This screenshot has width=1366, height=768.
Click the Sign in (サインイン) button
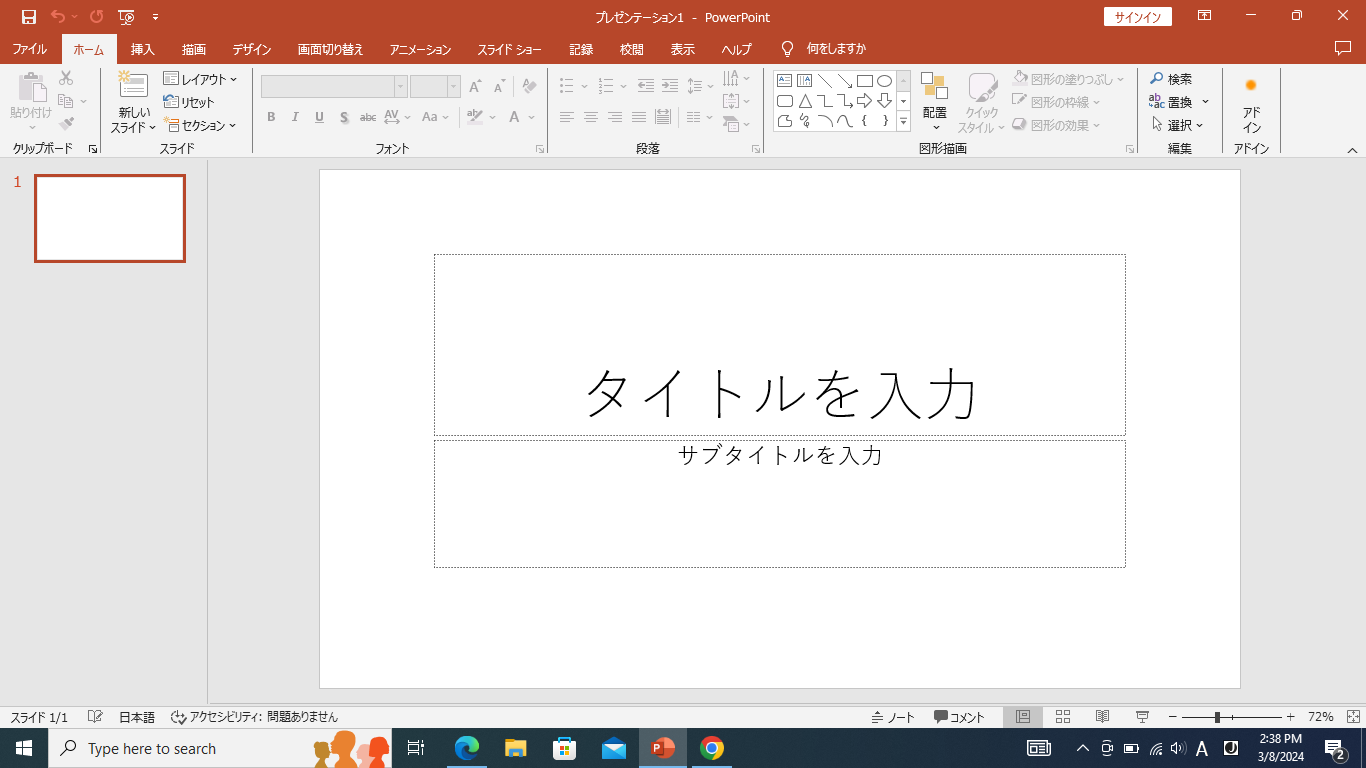click(1138, 17)
